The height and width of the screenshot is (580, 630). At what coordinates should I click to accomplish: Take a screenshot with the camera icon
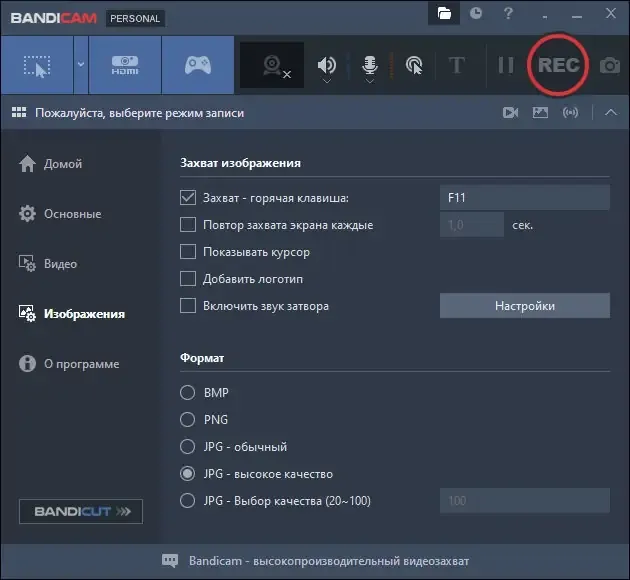point(610,65)
